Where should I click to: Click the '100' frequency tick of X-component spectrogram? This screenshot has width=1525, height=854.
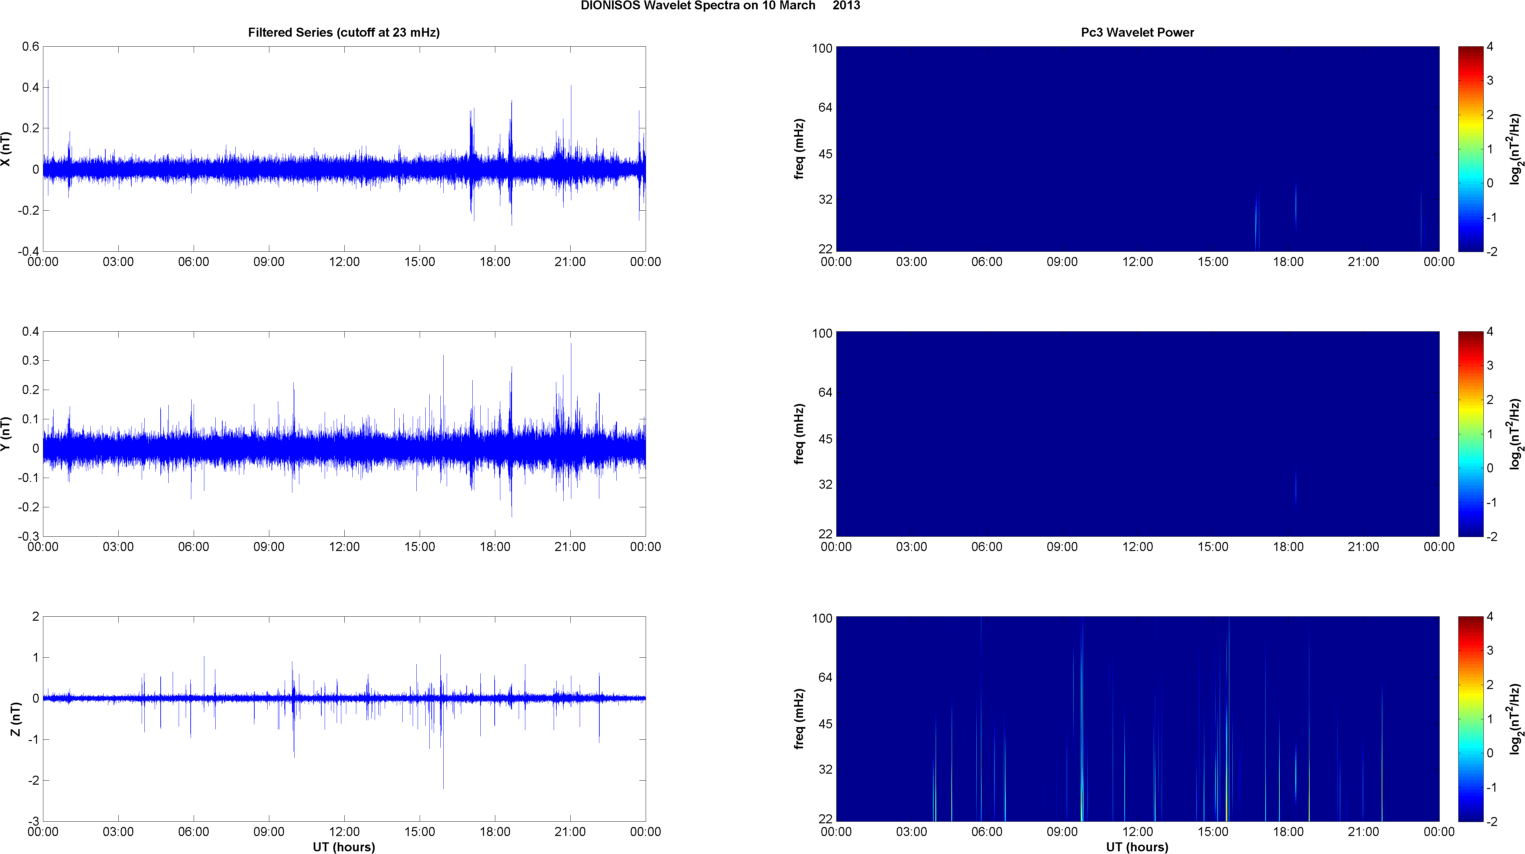[822, 49]
